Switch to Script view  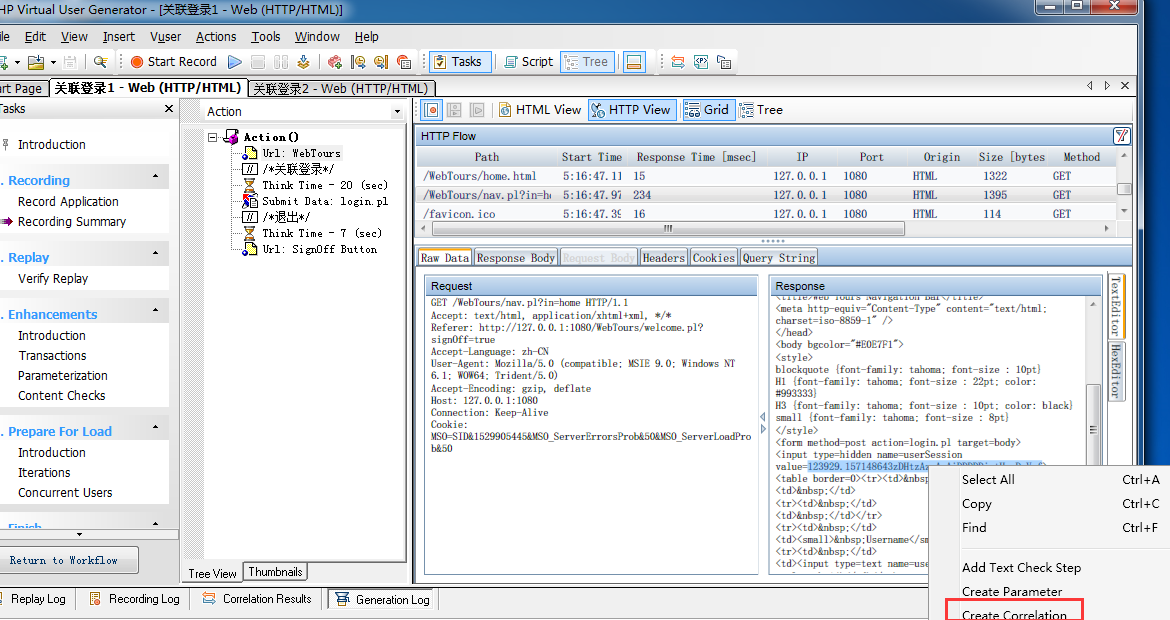pyautogui.click(x=528, y=62)
